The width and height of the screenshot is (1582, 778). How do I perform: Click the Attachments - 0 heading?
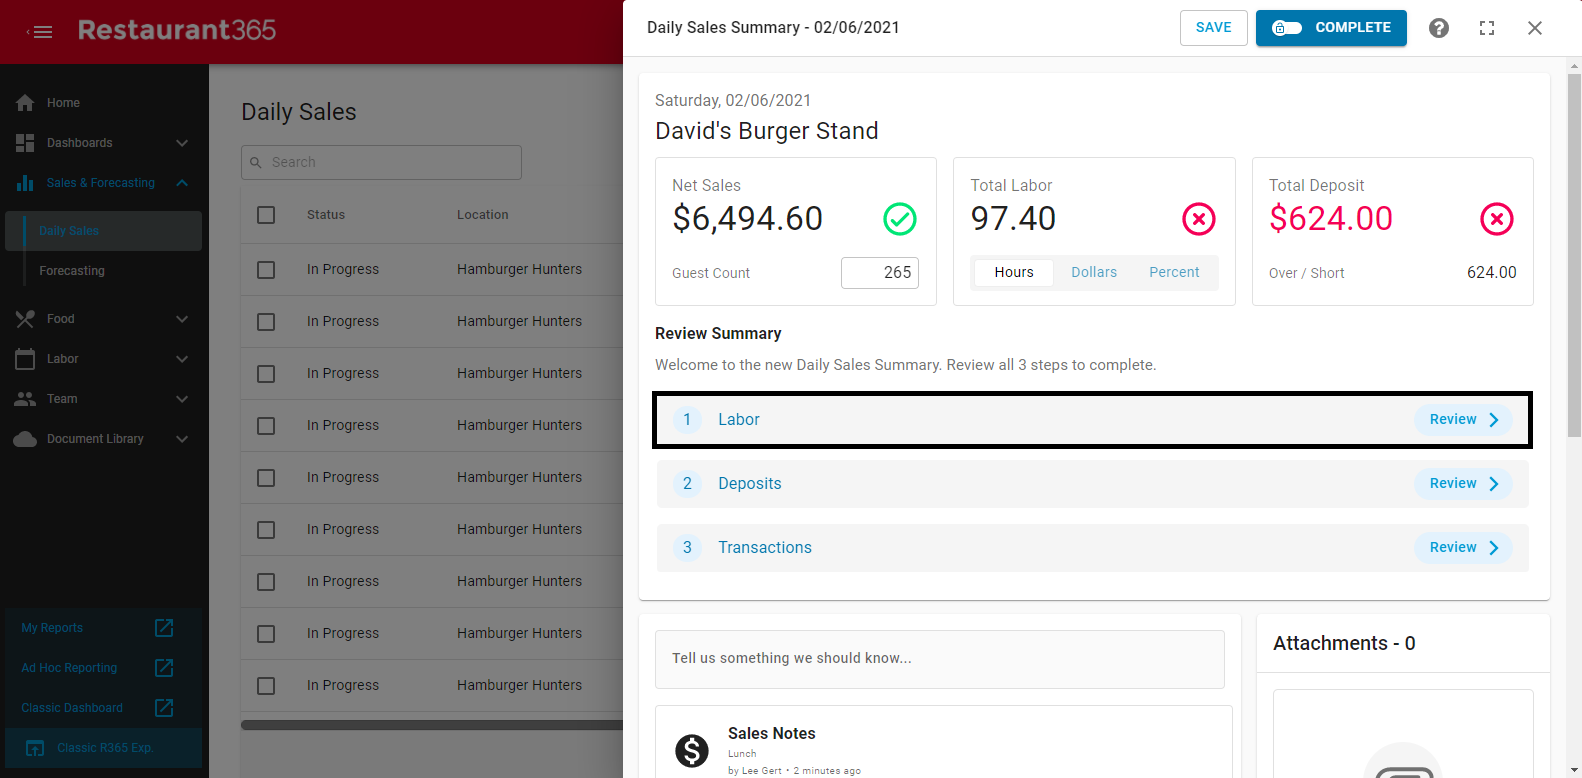coord(1344,644)
